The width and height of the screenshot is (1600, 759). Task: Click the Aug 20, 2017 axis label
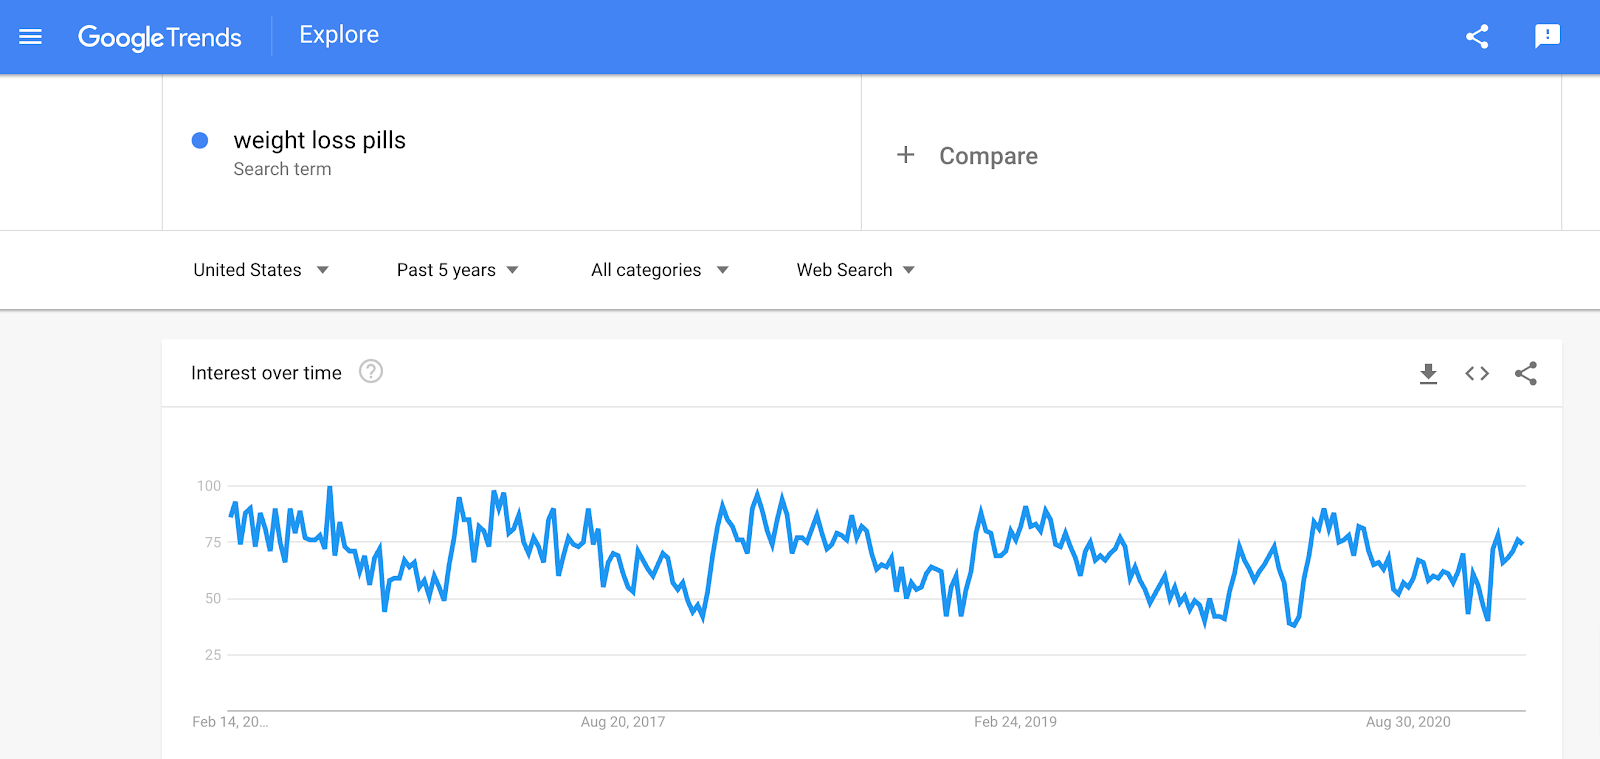point(623,721)
